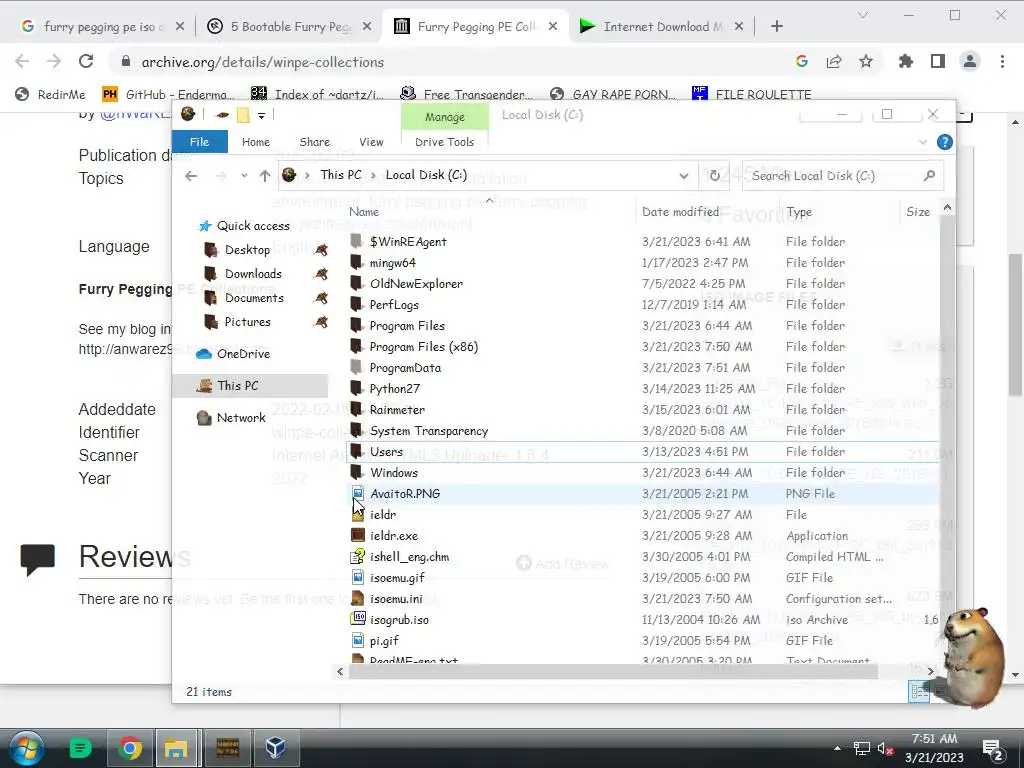The height and width of the screenshot is (768, 1024).
Task: Select the ieldr.exe application icon
Action: tap(358, 536)
